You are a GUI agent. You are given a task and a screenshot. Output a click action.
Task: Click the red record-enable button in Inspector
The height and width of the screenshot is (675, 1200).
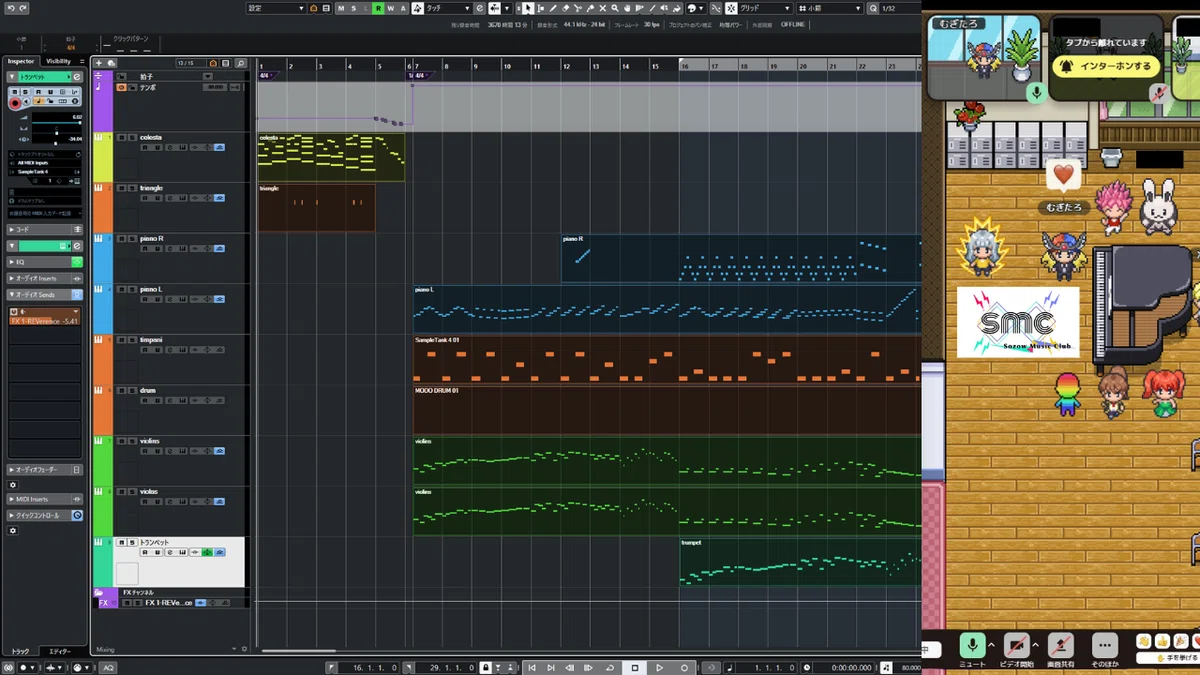tap(15, 103)
